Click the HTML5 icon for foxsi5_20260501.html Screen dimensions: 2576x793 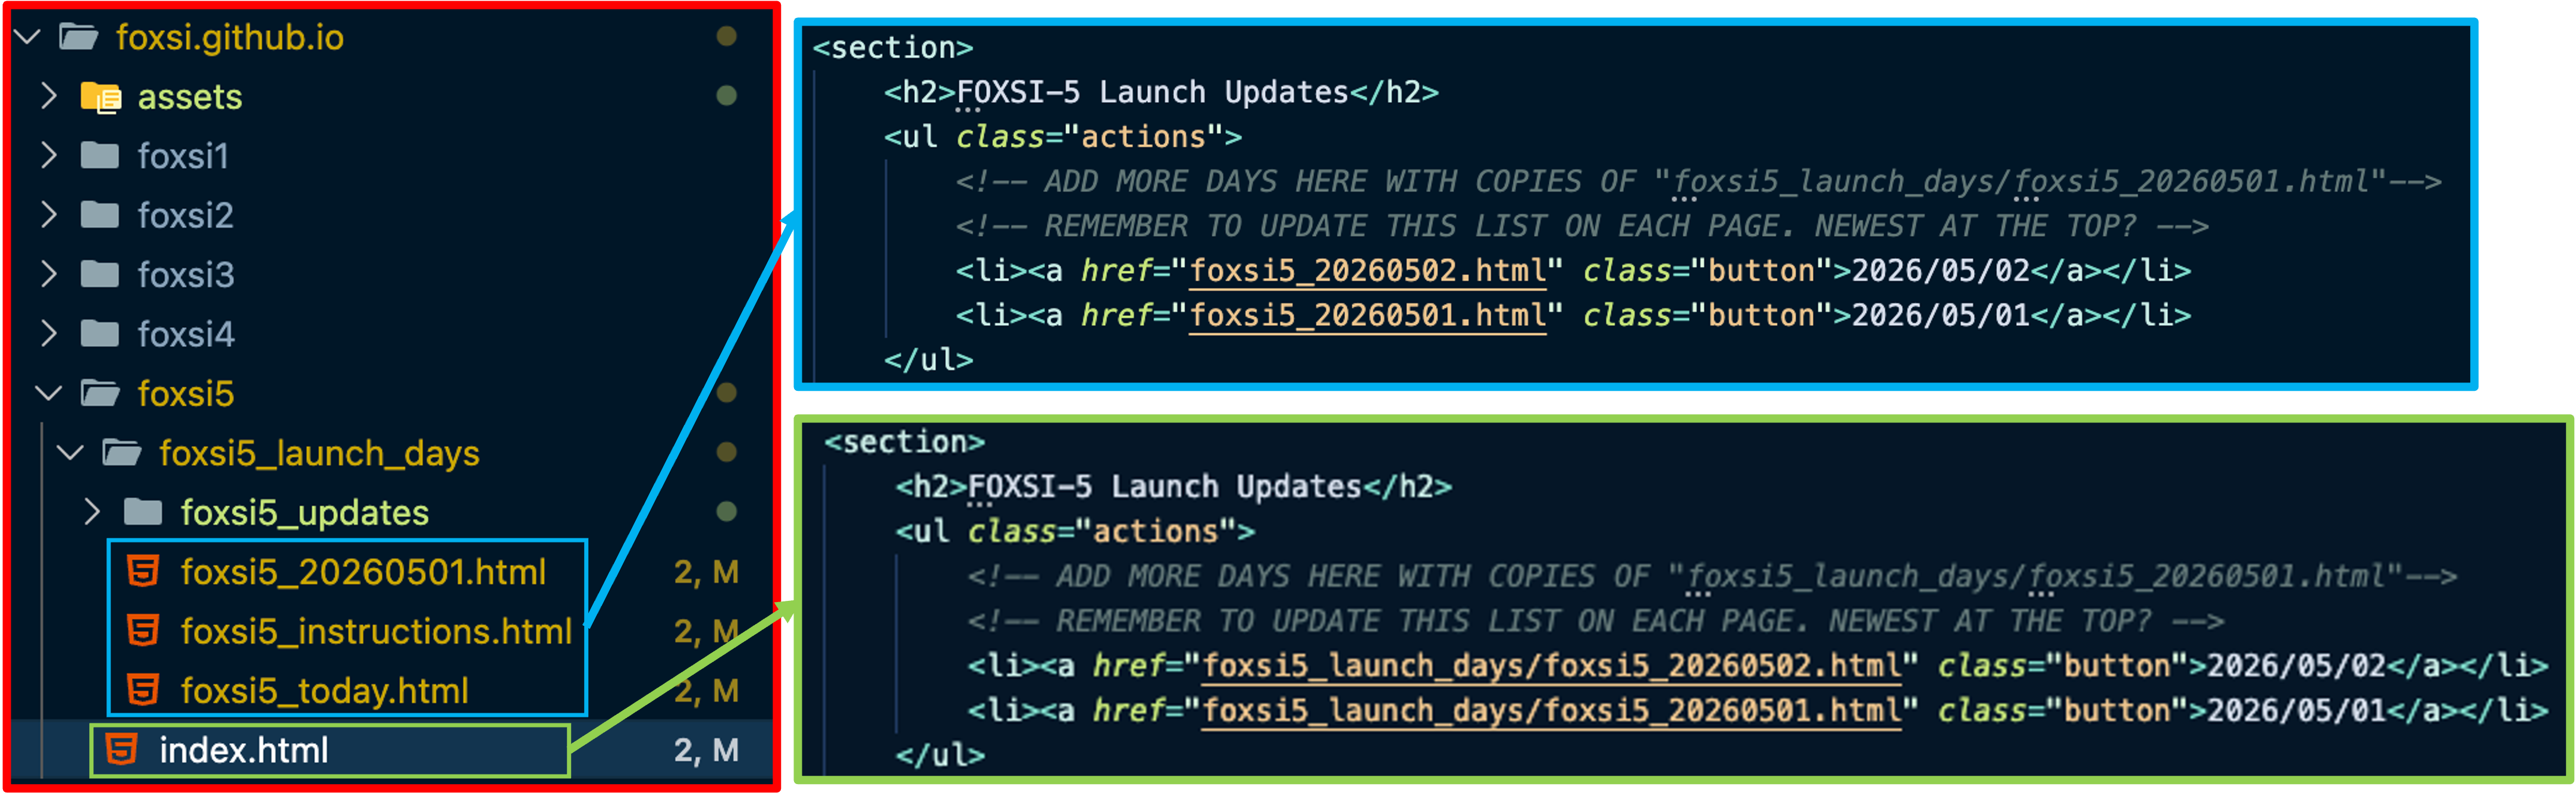coord(143,572)
